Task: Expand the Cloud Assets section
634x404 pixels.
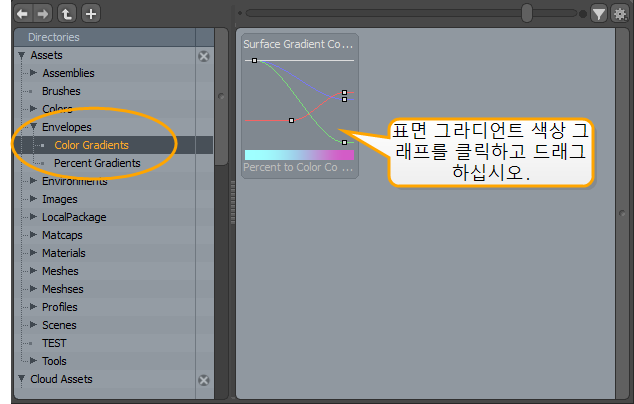Action: [x=22, y=380]
